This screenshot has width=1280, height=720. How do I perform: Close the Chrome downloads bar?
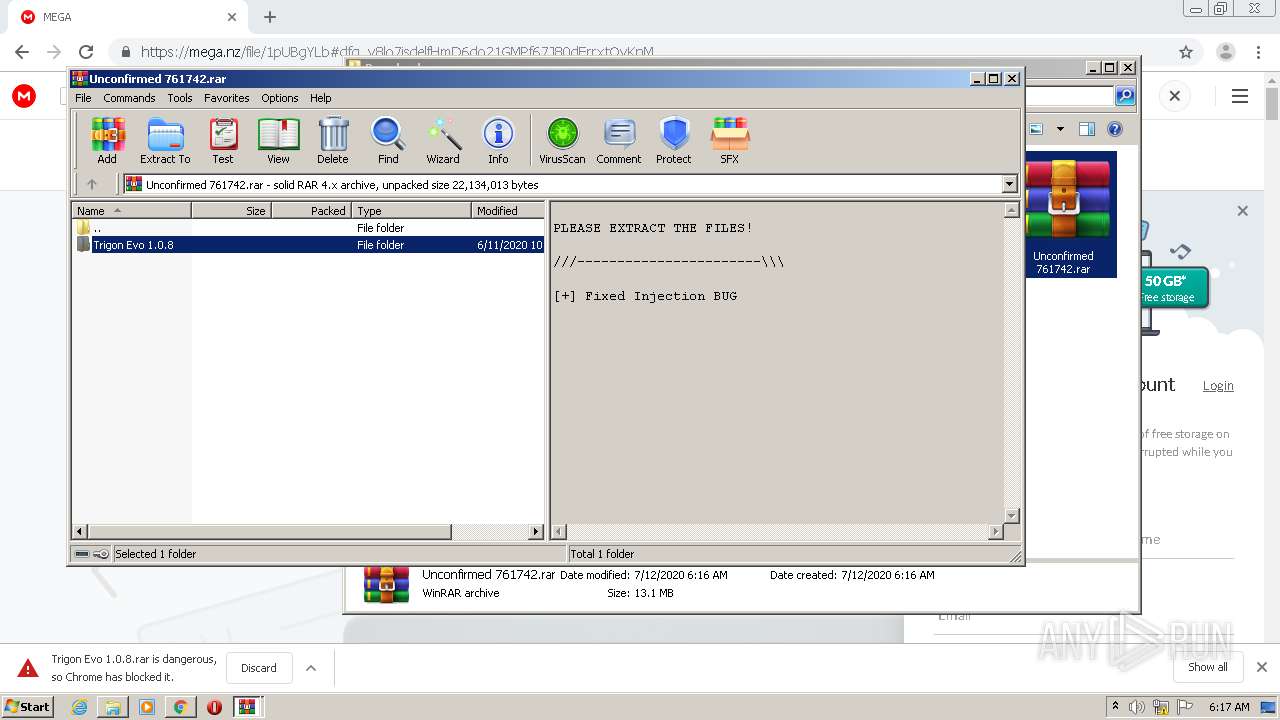point(1262,667)
